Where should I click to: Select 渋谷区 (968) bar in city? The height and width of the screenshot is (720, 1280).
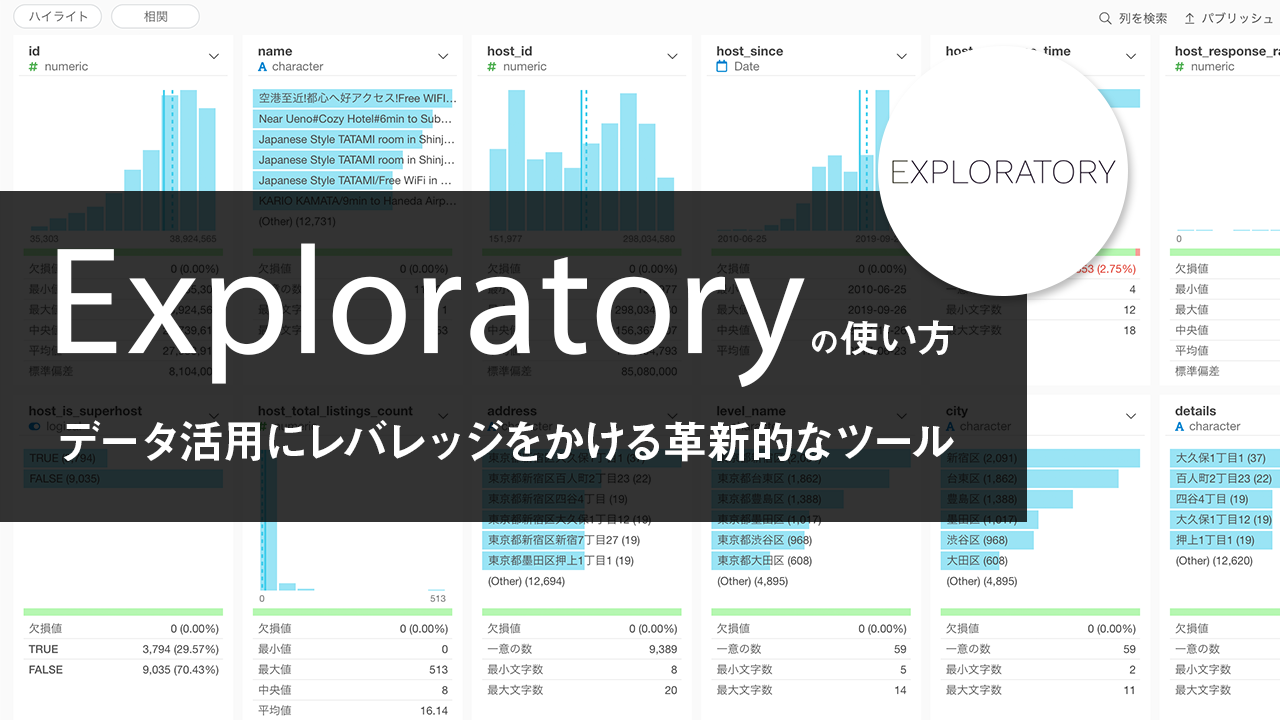(987, 540)
